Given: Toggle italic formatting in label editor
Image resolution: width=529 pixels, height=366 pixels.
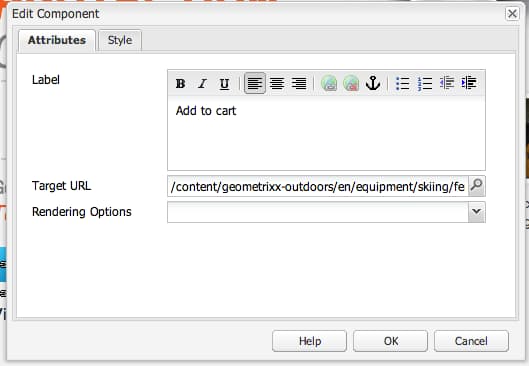Looking at the screenshot, I should (202, 83).
